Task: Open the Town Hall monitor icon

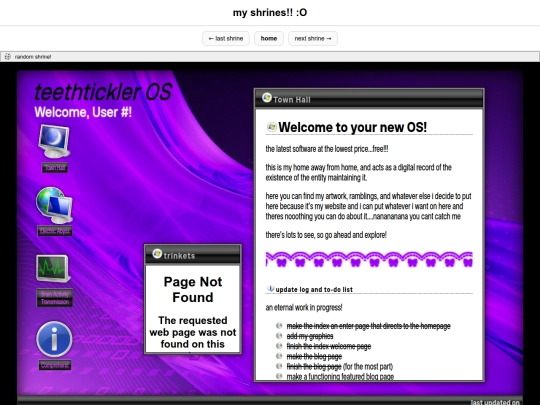Action: tap(54, 141)
